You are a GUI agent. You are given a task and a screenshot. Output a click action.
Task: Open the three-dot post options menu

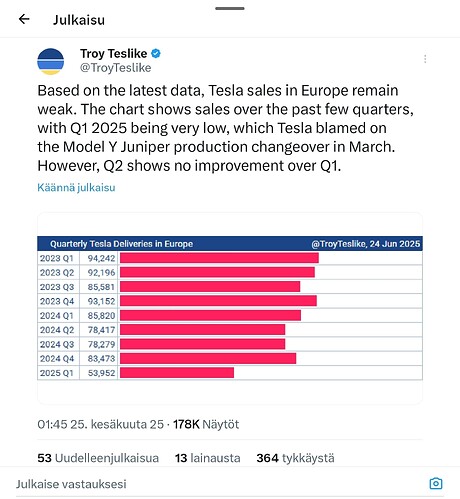(425, 59)
